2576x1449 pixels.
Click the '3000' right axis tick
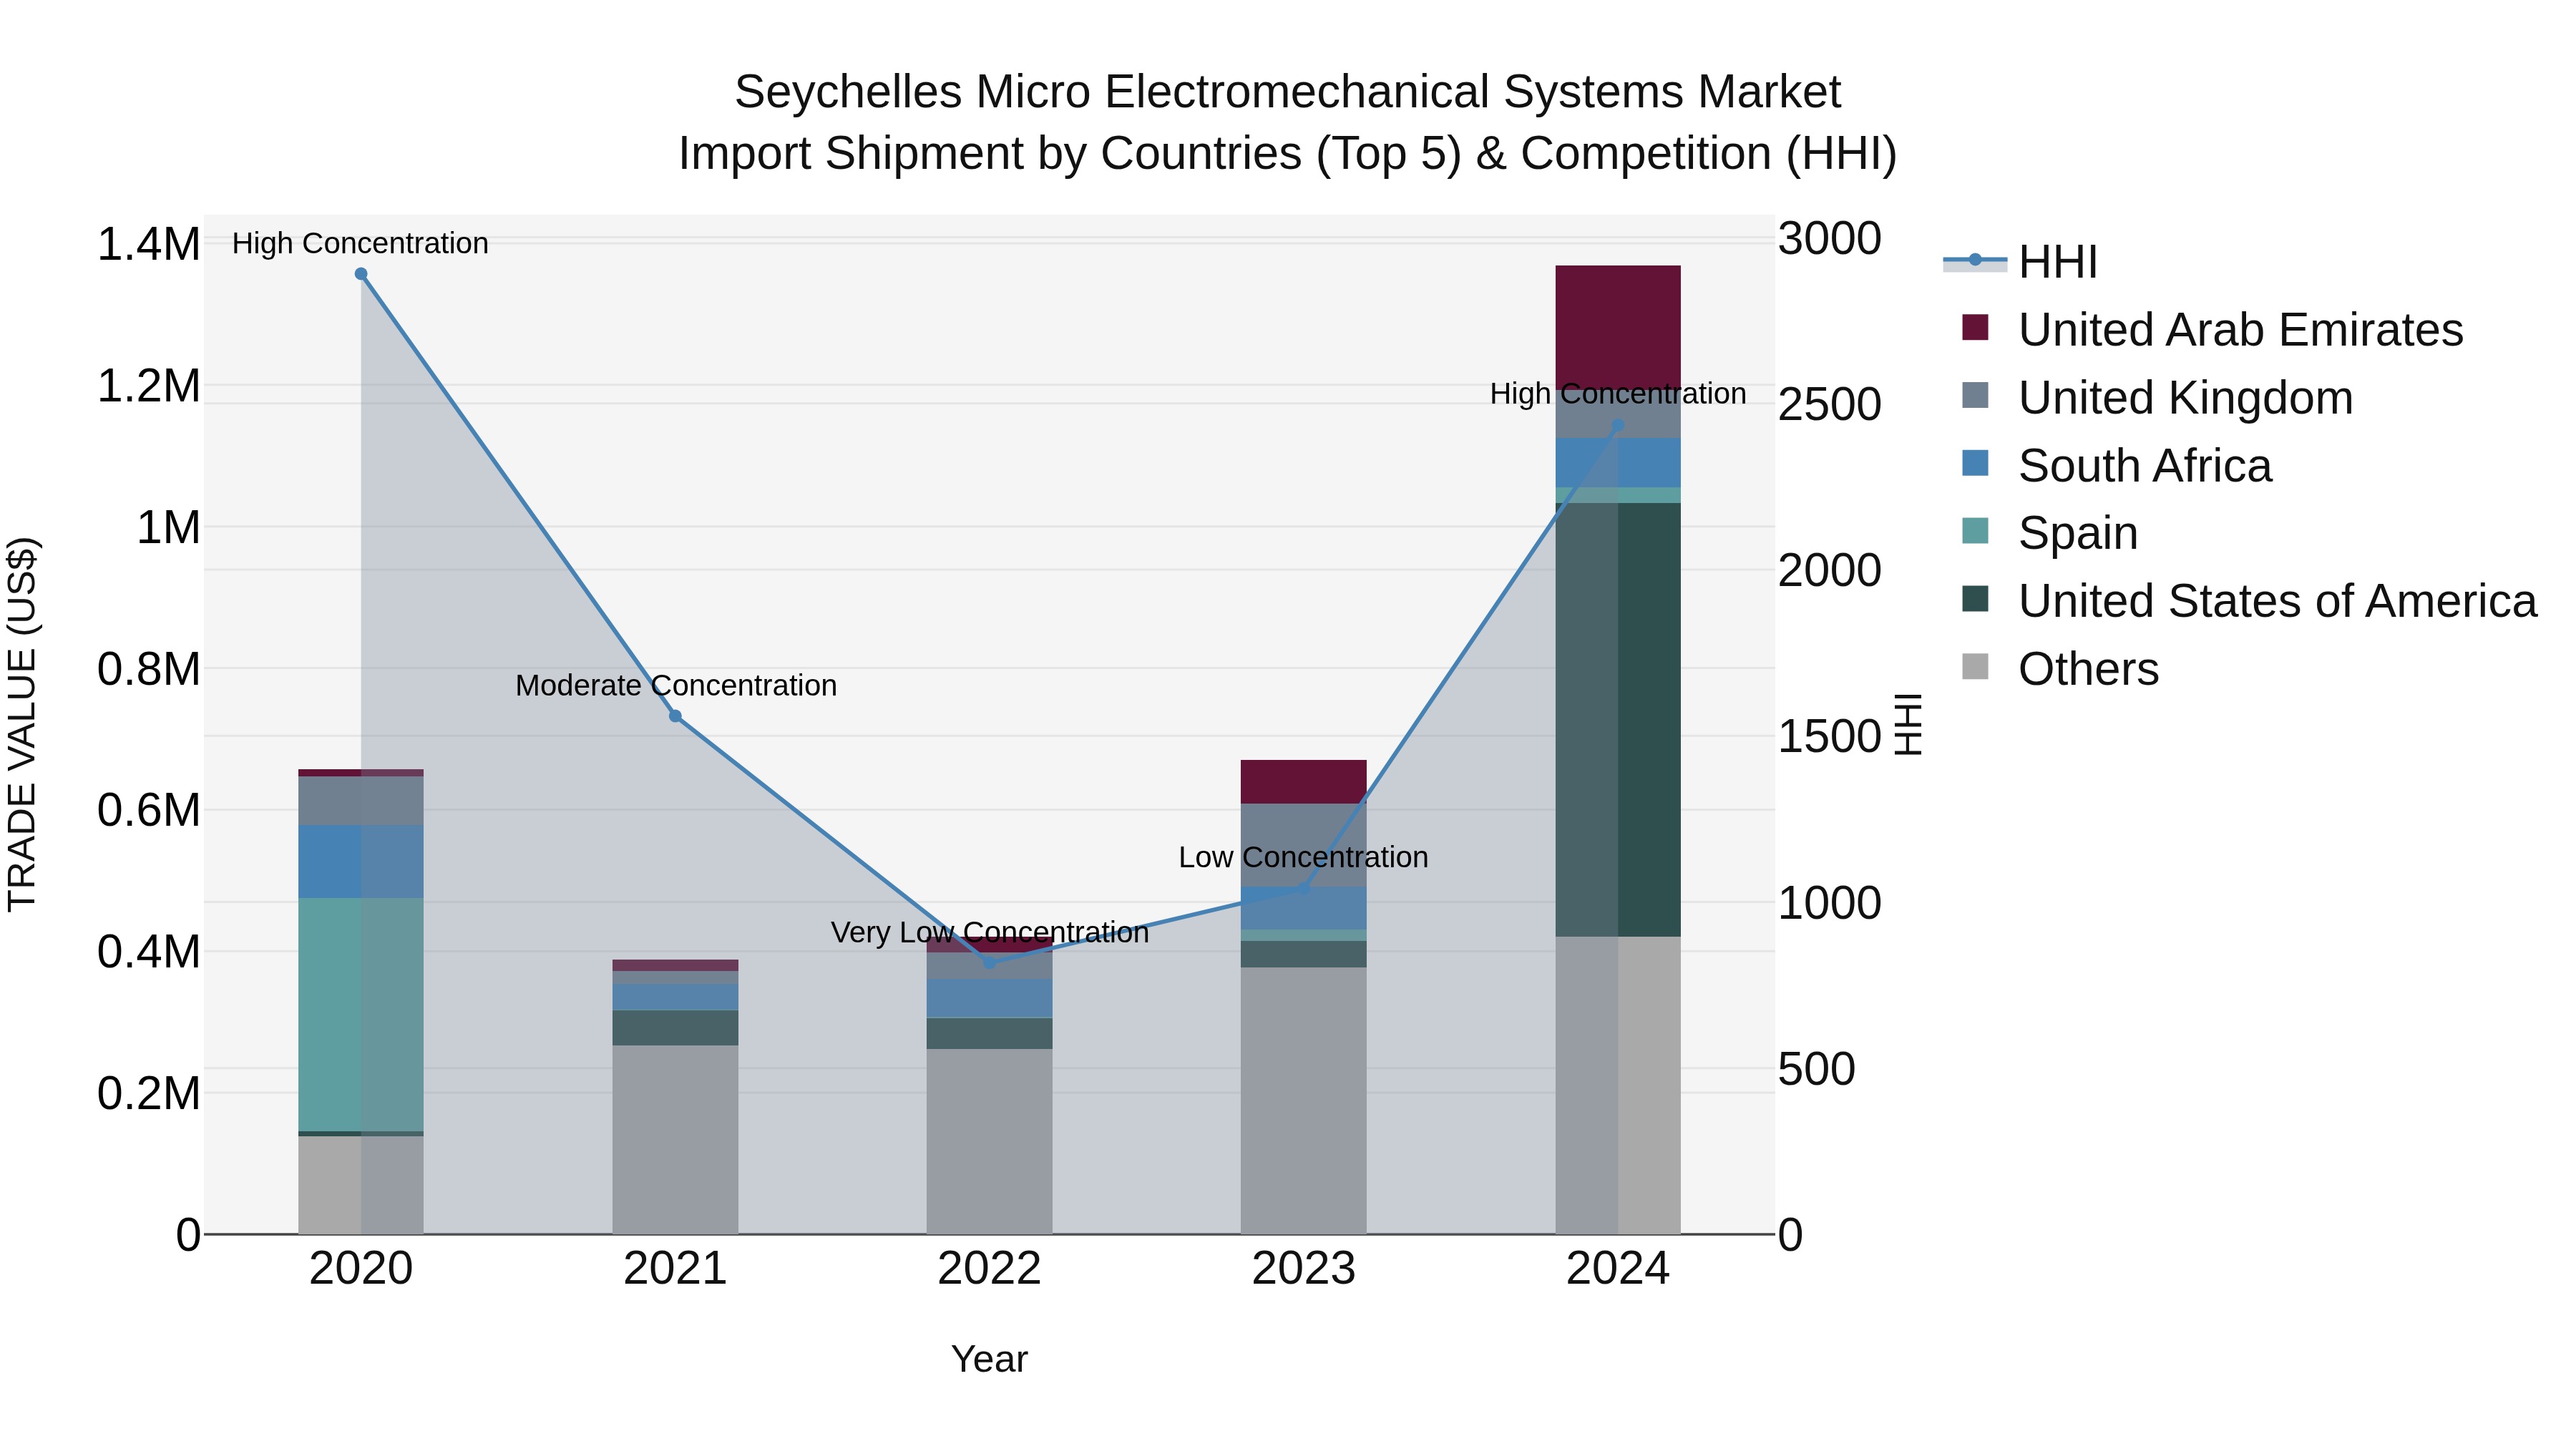pyautogui.click(x=1830, y=238)
